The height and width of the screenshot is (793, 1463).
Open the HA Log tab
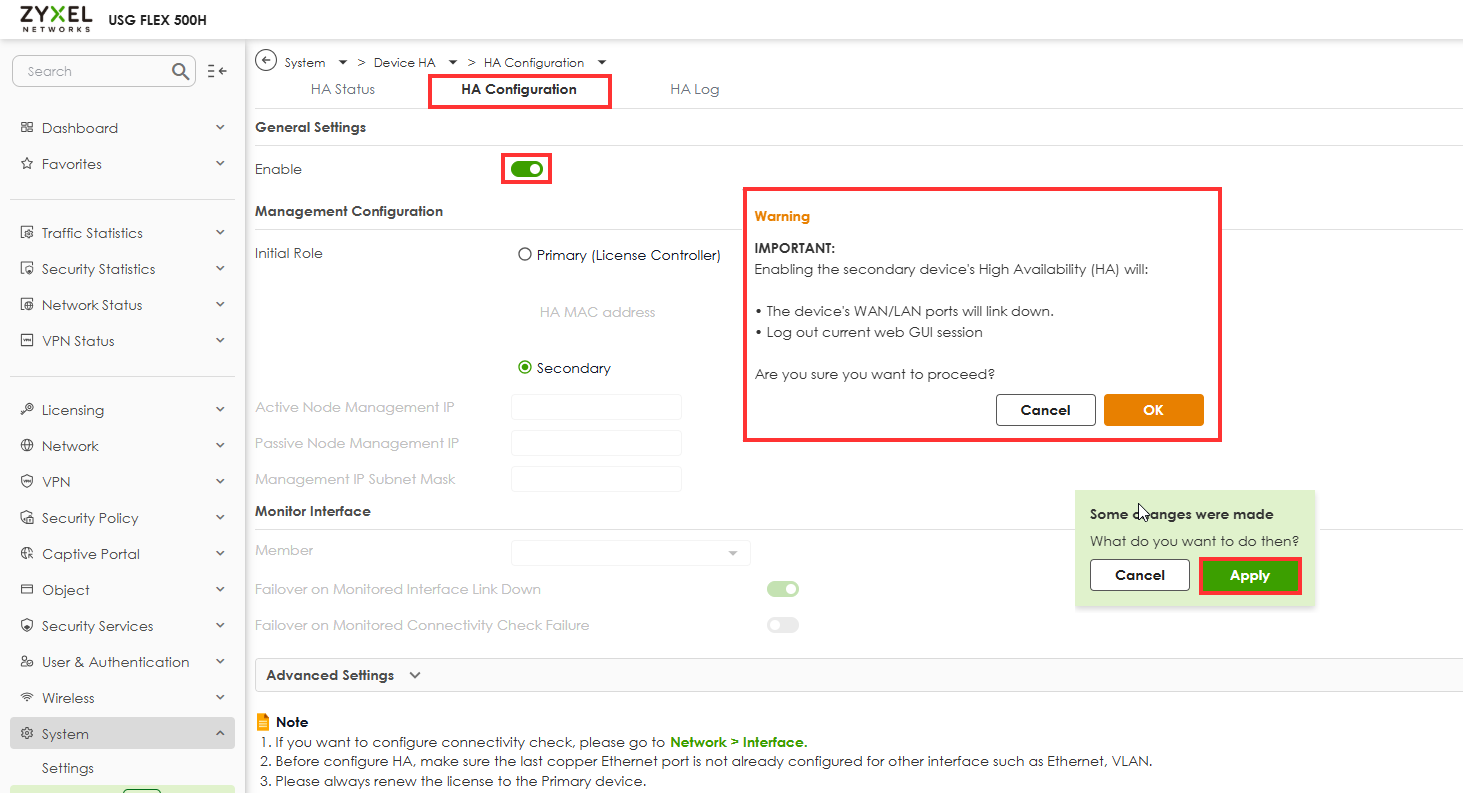click(x=694, y=89)
